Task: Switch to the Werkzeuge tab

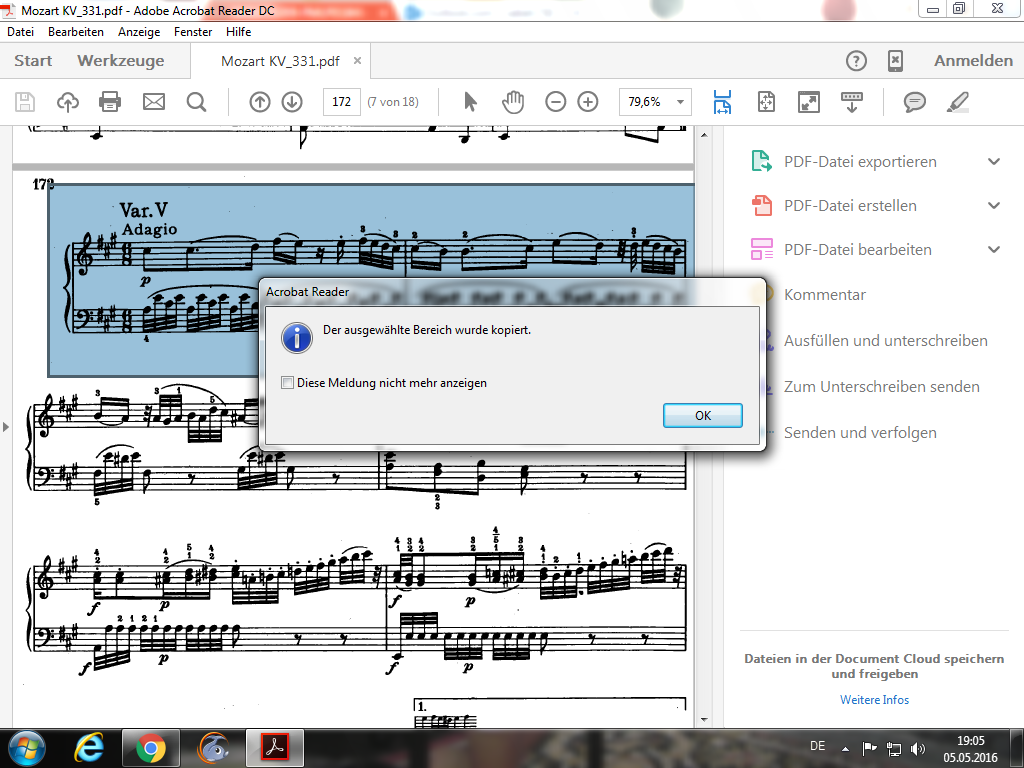Action: click(121, 61)
